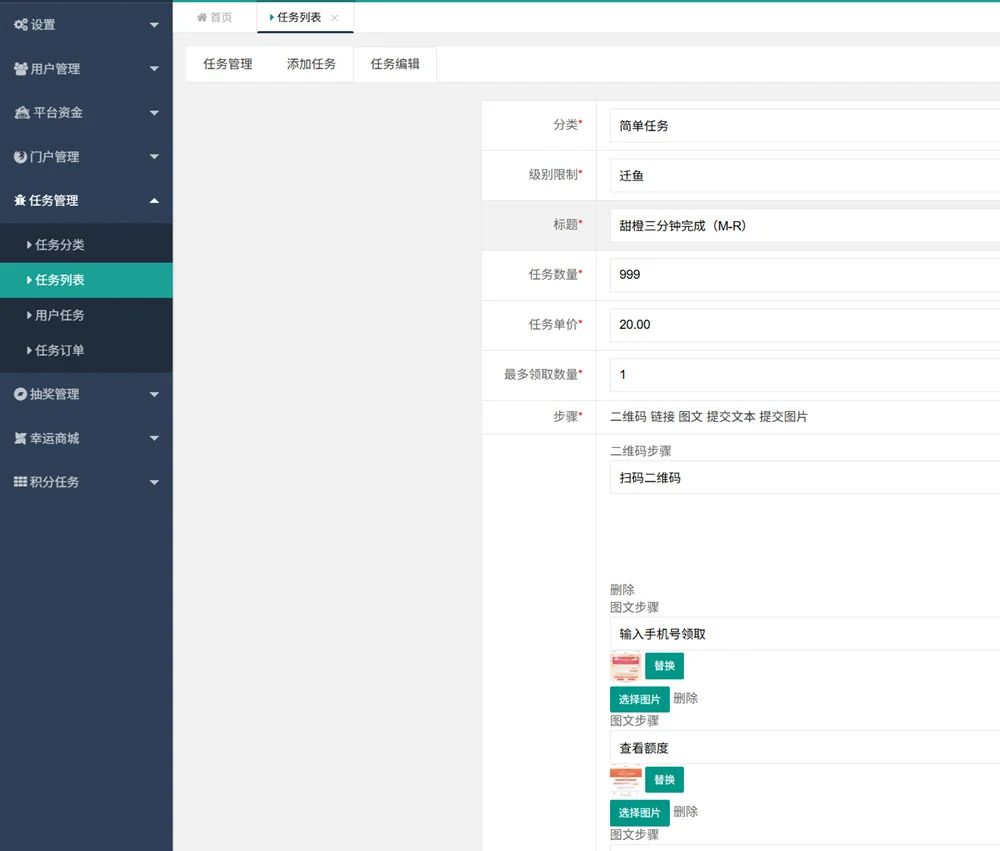This screenshot has height=851, width=1000.
Task: Expand the 平台资金 menu arrow
Action: pos(154,112)
